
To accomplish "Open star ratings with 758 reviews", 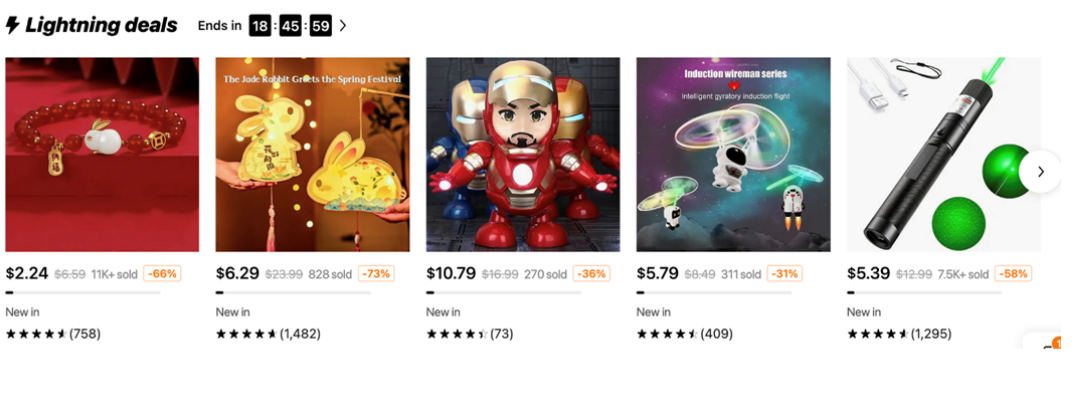I will [x=53, y=334].
